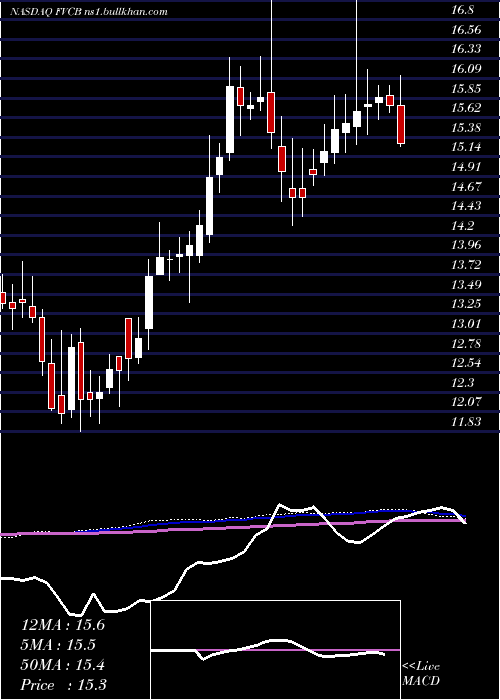Click the 14.2 price axis label
Viewport: 500px width, 700px height.
pos(462,225)
